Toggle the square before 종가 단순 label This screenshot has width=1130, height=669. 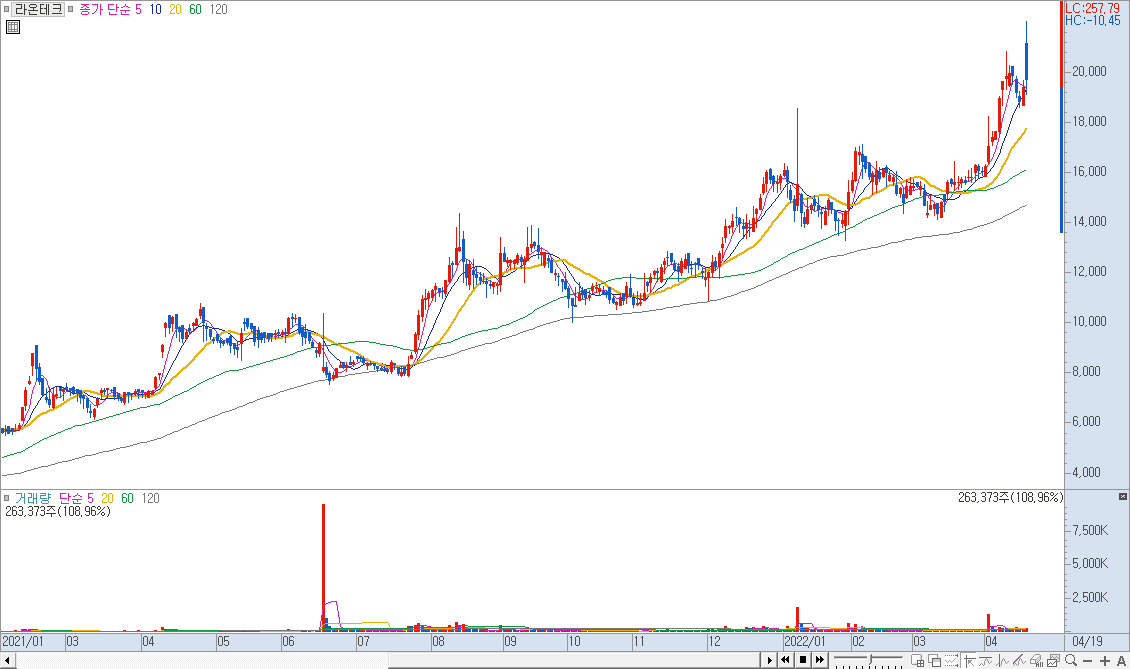coord(71,9)
